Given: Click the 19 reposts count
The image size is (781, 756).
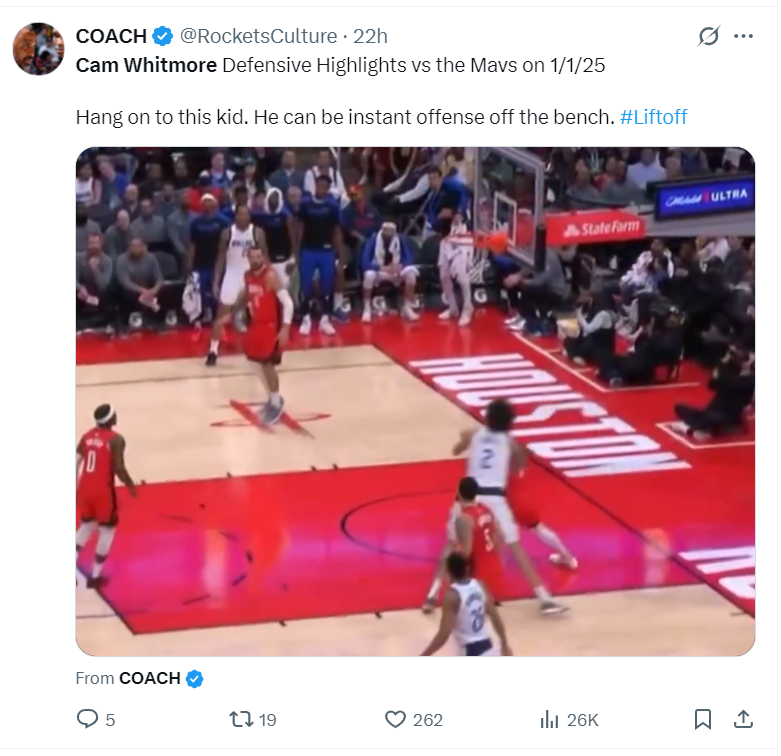Looking at the screenshot, I should pos(267,720).
